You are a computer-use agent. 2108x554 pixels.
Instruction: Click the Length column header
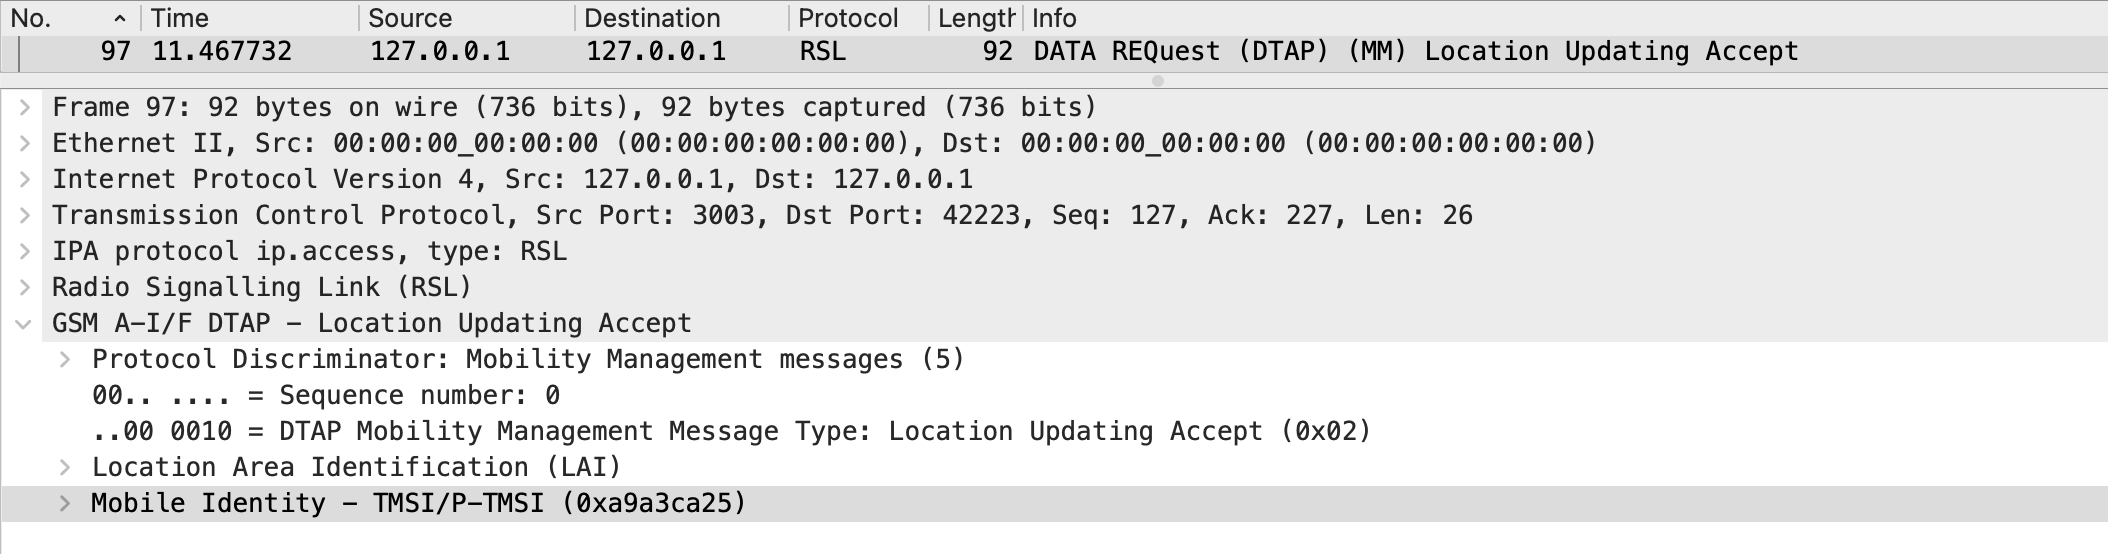(x=975, y=18)
